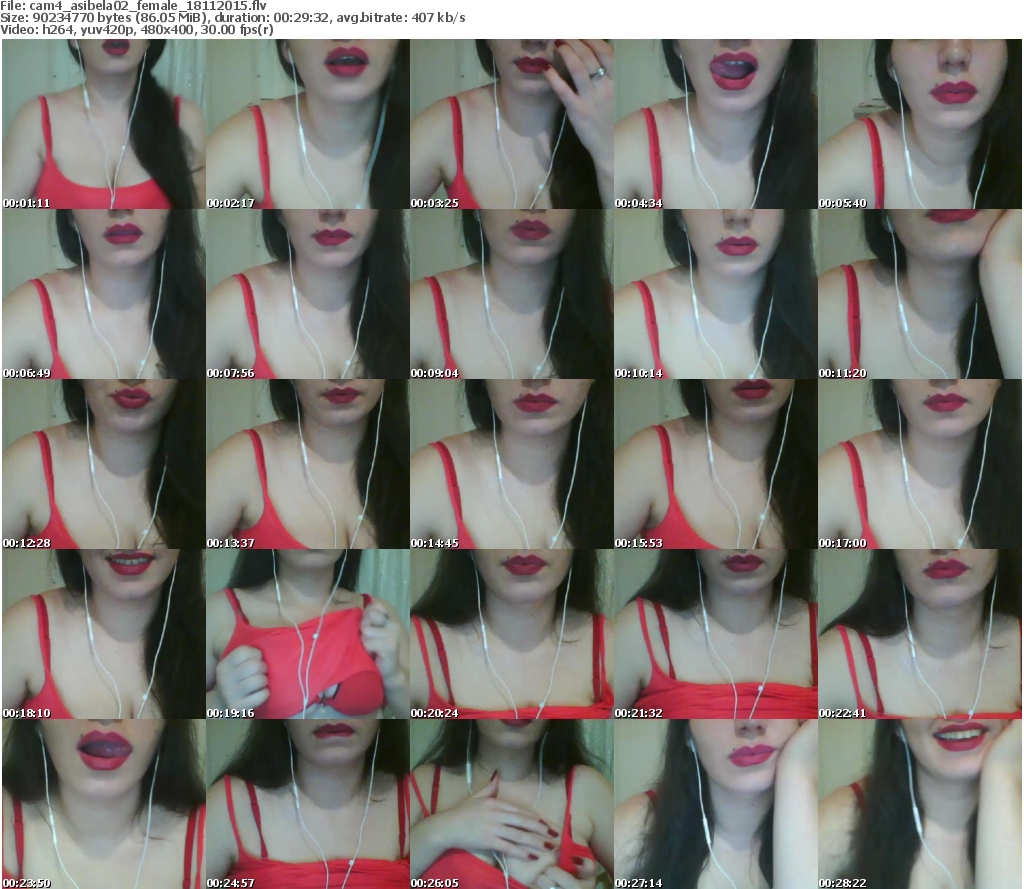Click the 'Video: h264, yuv420p' info line
Viewport: 1024px width, 889px height.
click(136, 30)
